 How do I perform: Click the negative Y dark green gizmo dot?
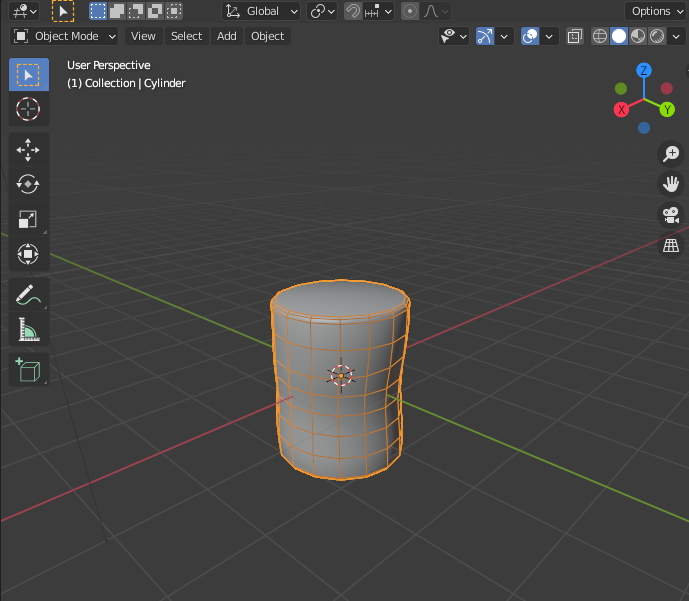click(621, 89)
